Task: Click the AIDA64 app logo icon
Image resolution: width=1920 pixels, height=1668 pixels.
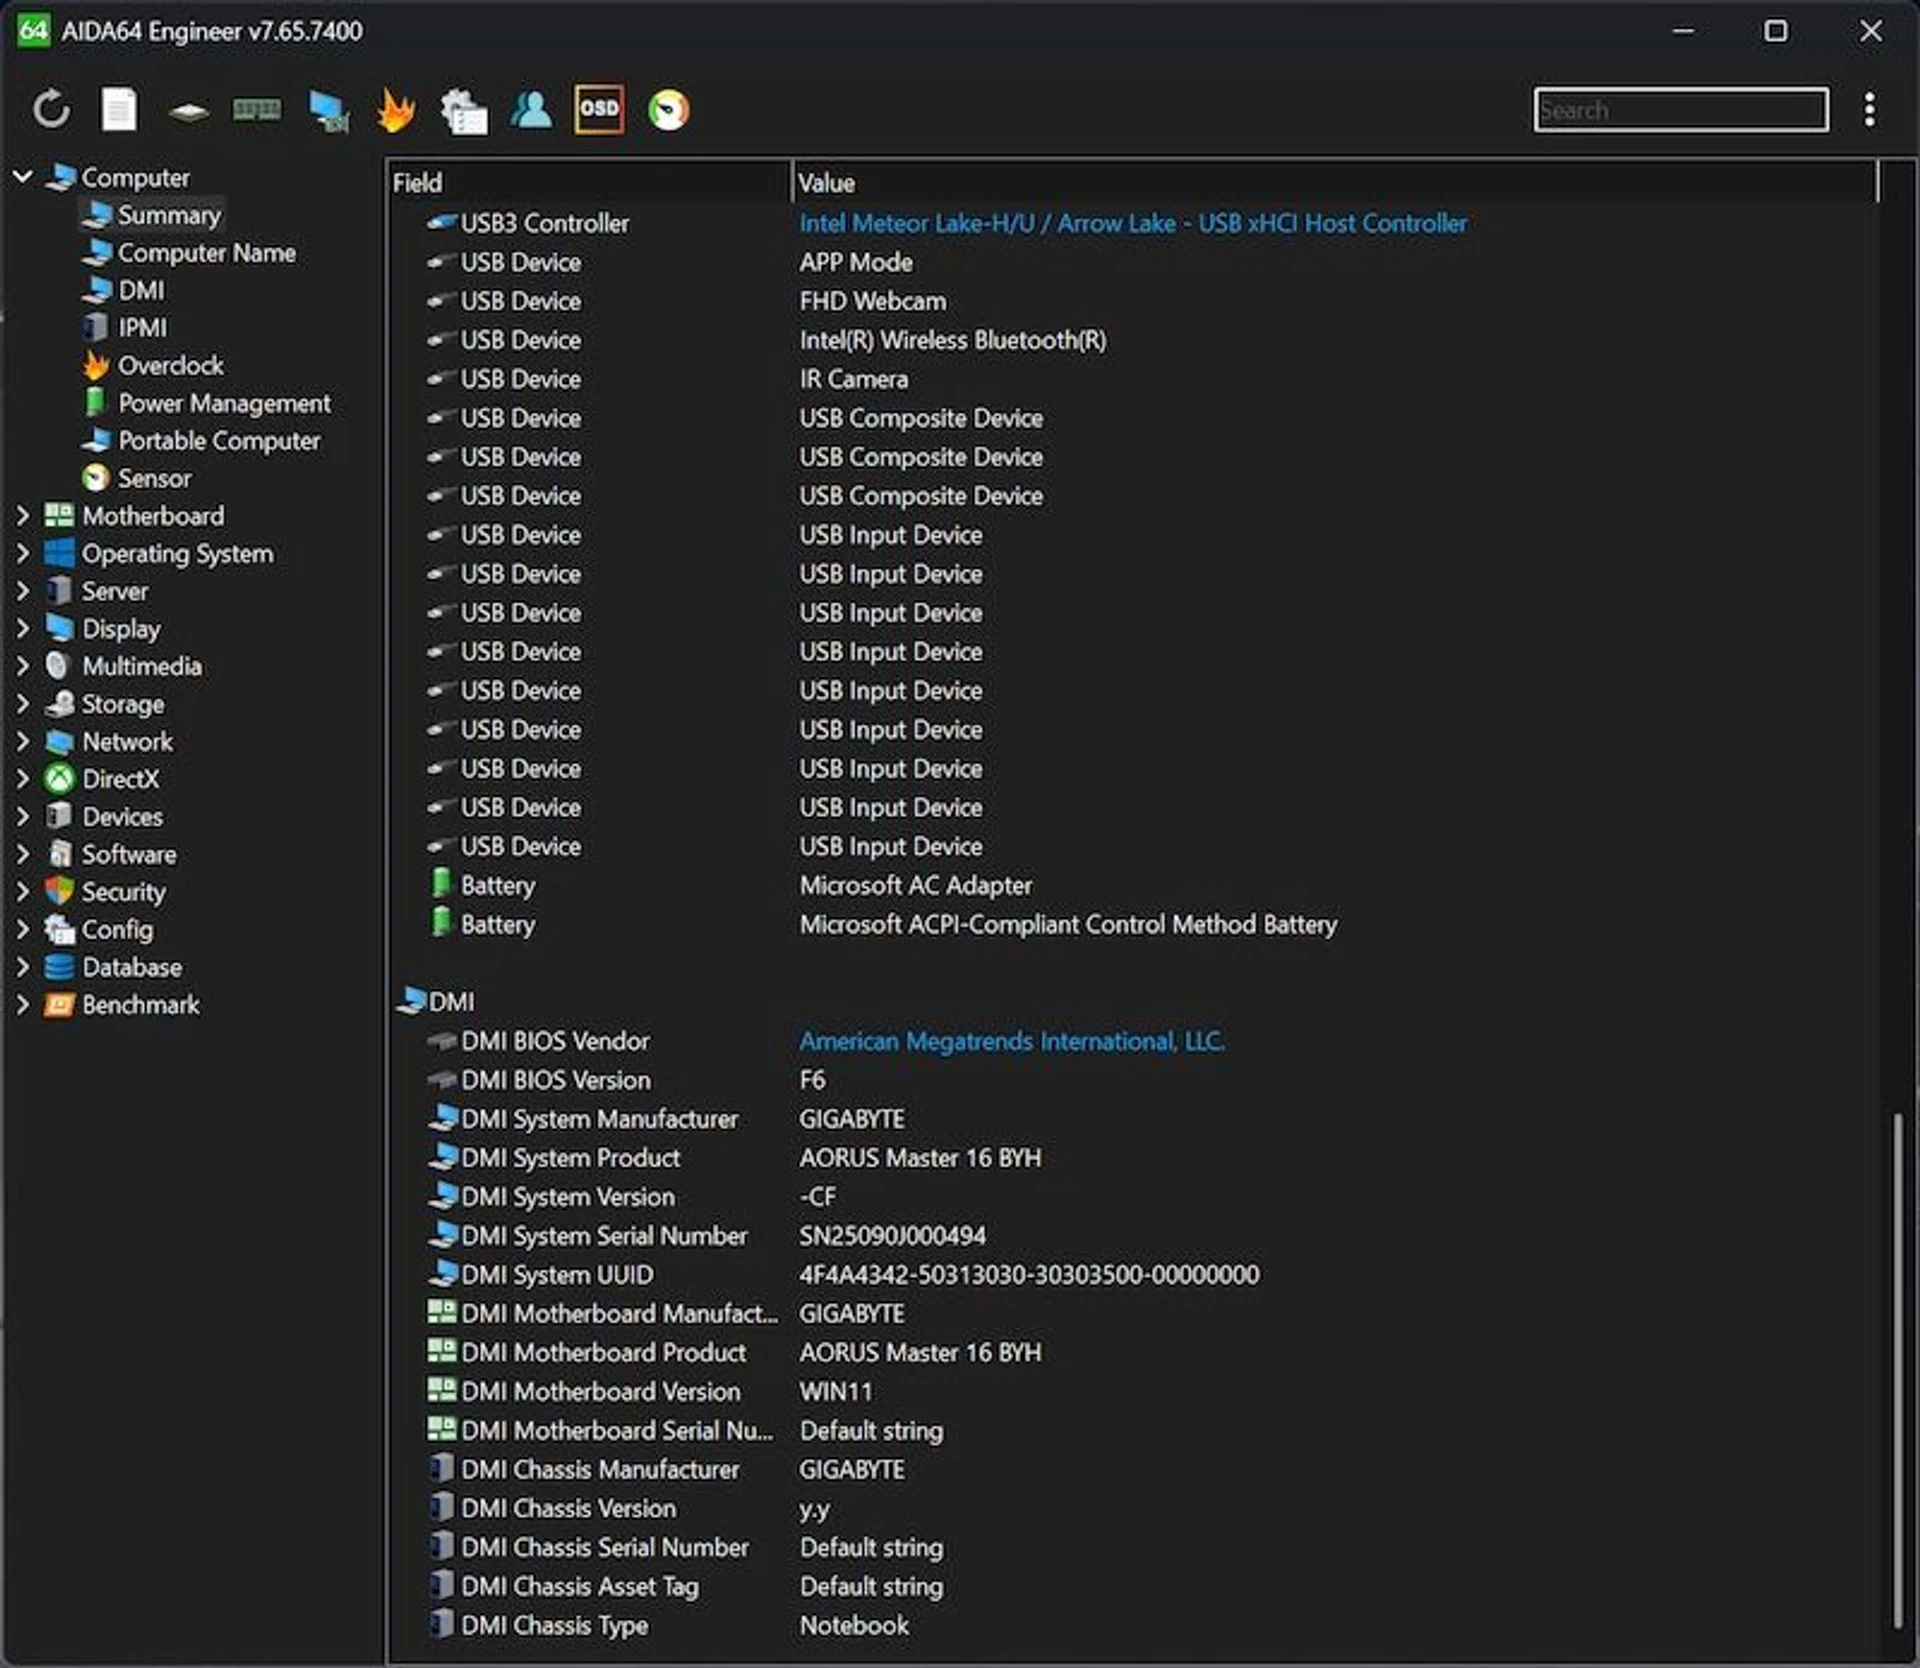Action: (x=33, y=30)
